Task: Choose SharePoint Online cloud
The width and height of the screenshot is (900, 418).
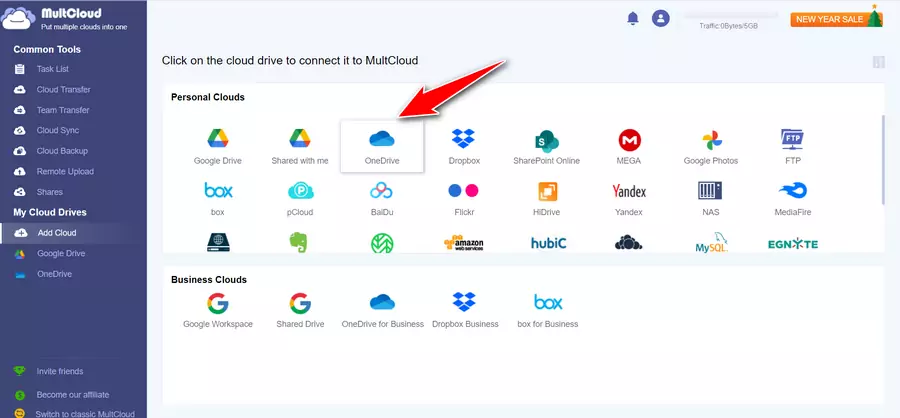Action: tap(546, 146)
